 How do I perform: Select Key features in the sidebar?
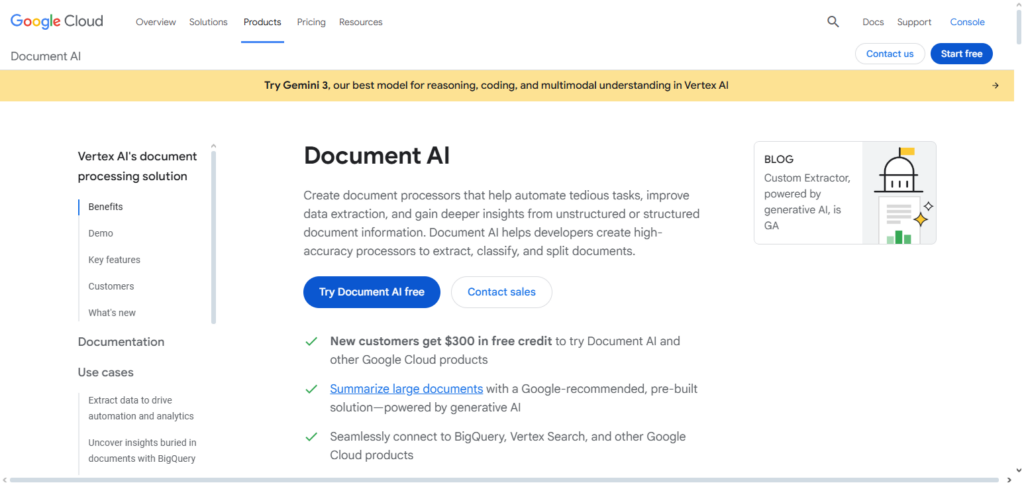114,260
